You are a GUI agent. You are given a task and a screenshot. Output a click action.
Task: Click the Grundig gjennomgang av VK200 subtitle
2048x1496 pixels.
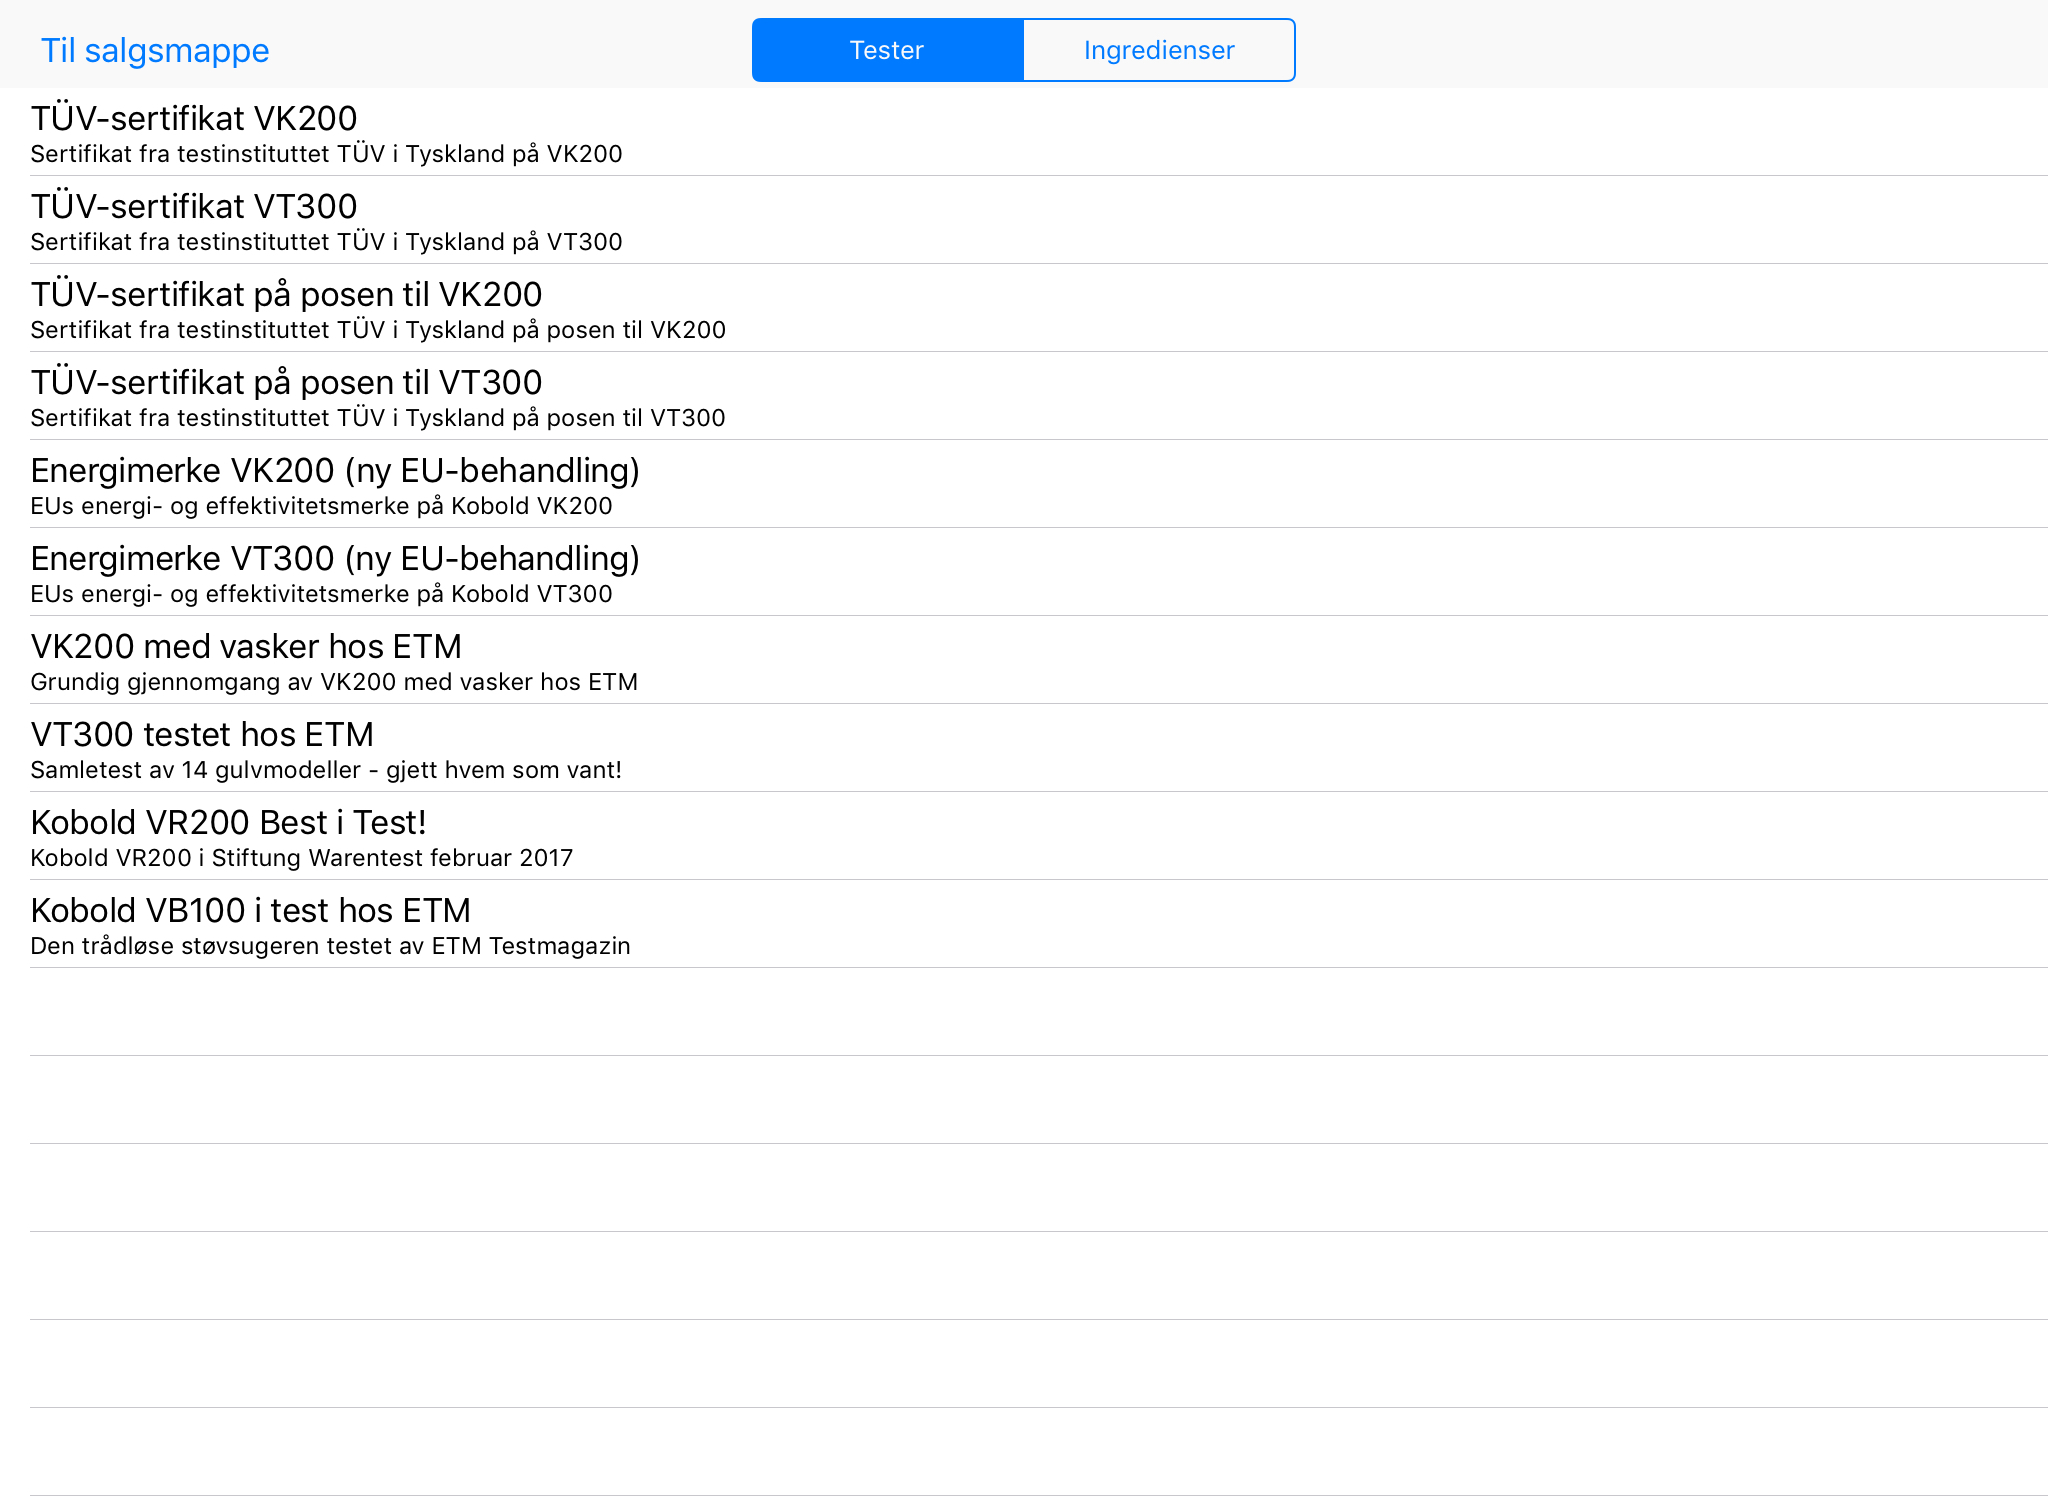(334, 682)
